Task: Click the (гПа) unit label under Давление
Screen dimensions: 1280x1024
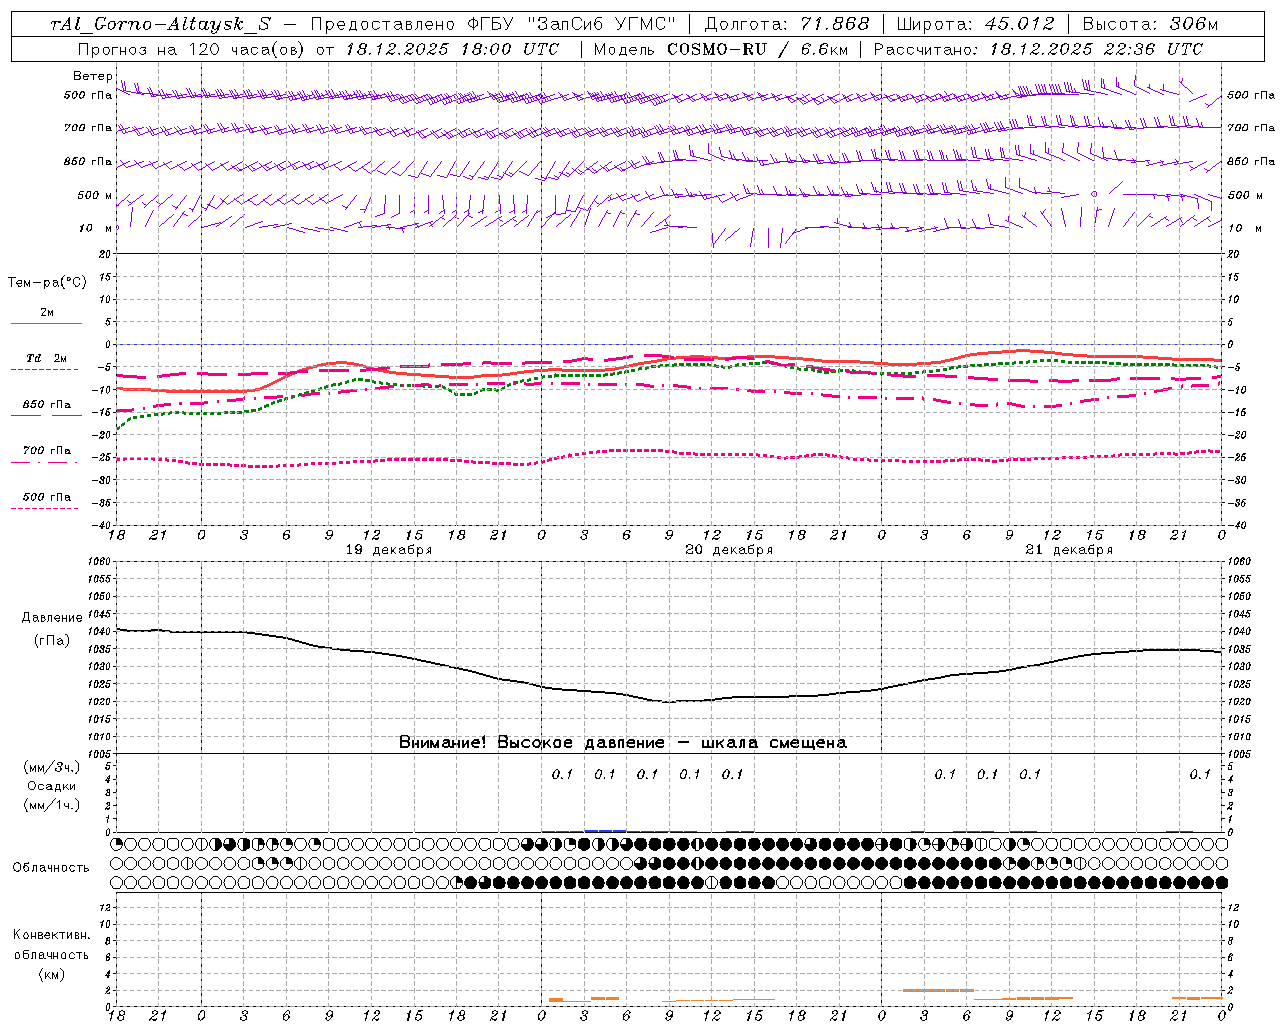Action: 52,640
